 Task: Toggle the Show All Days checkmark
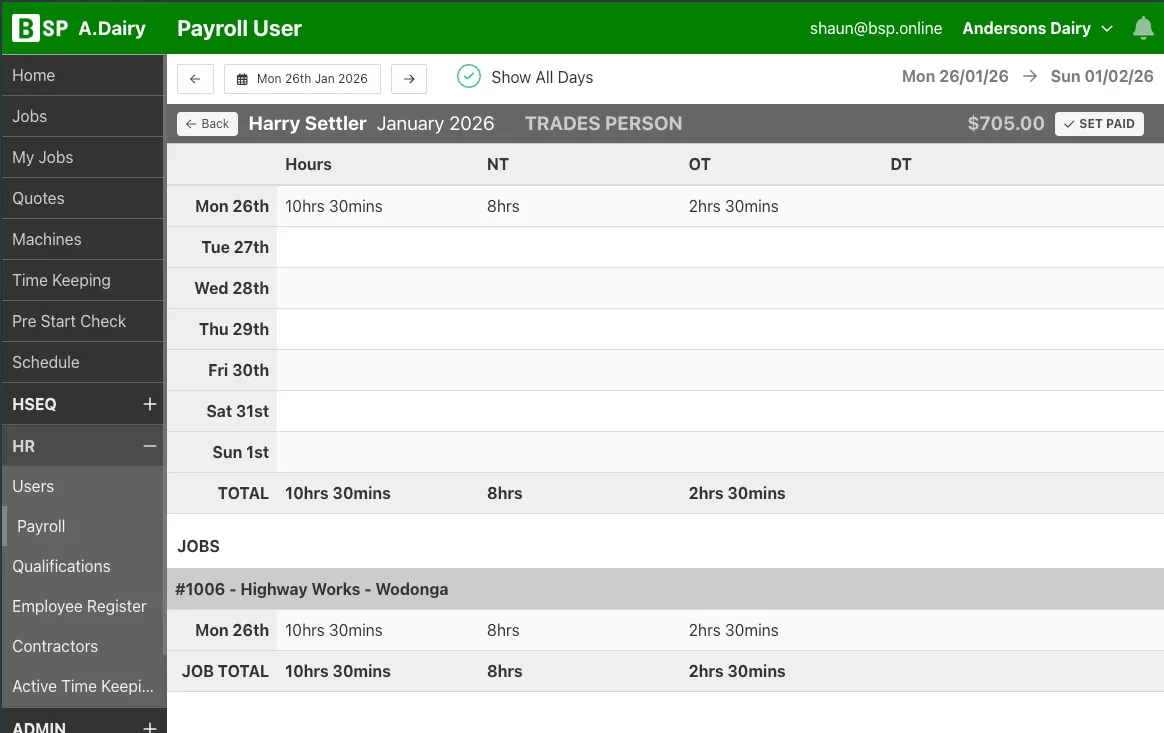tap(468, 76)
